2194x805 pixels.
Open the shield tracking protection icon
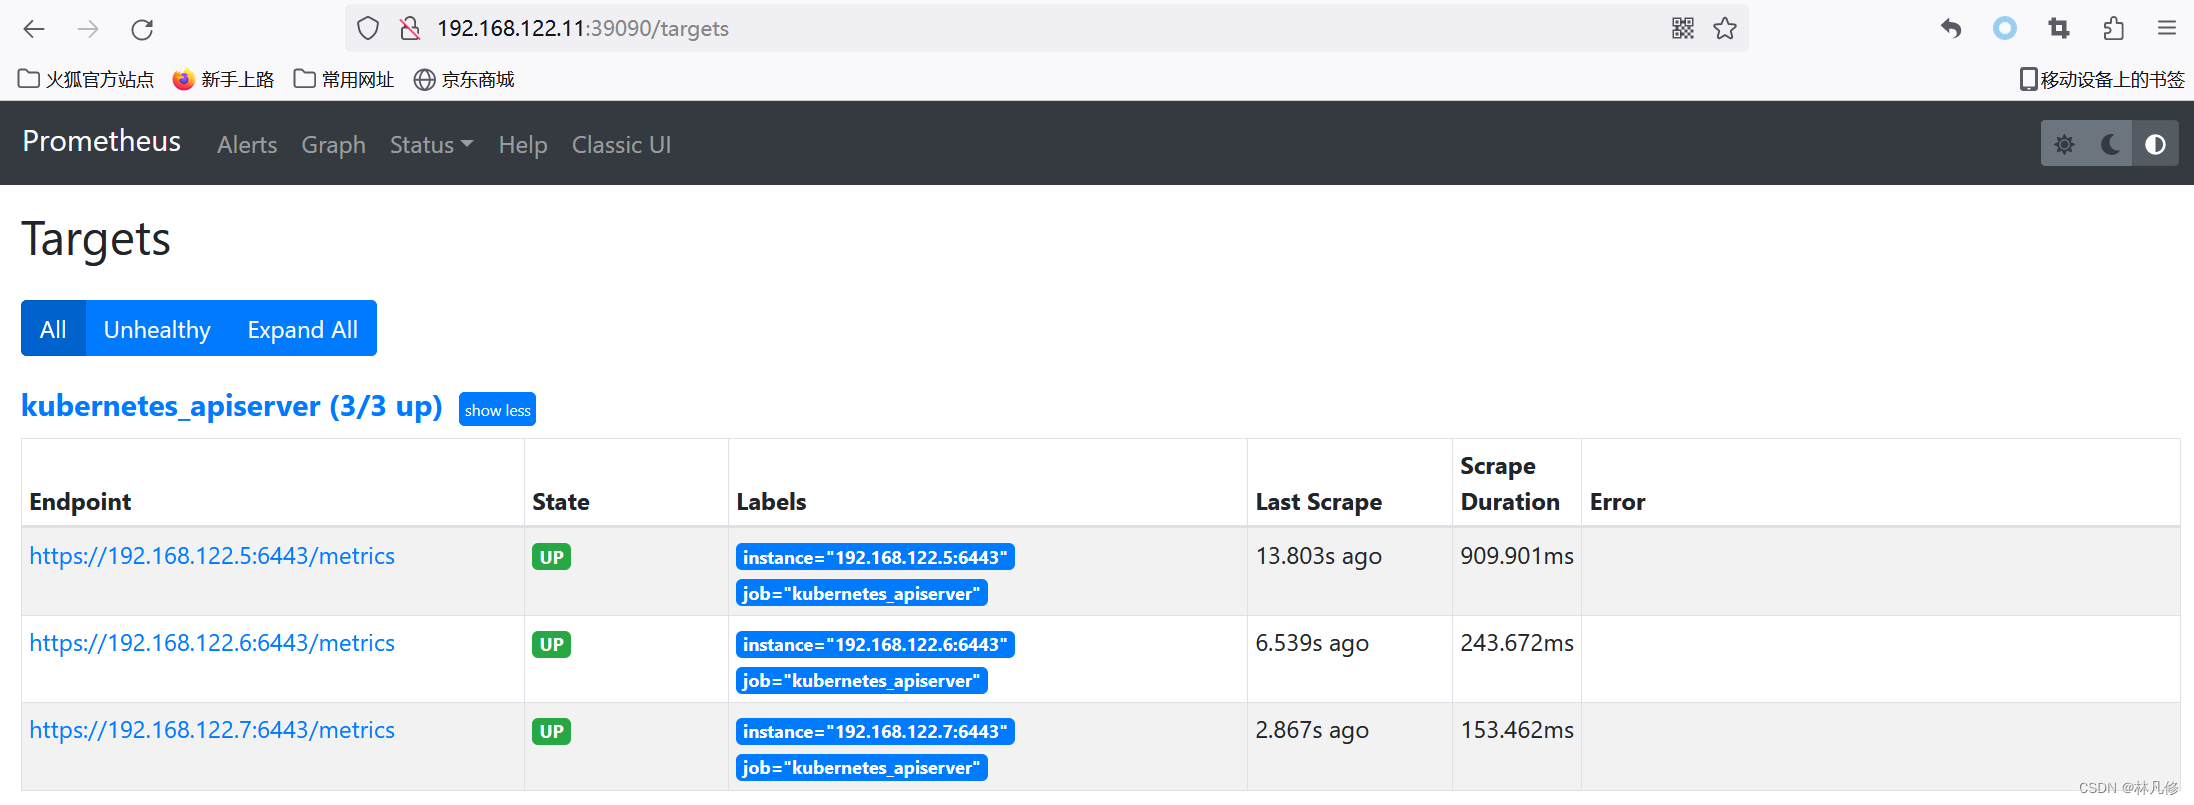pos(368,29)
